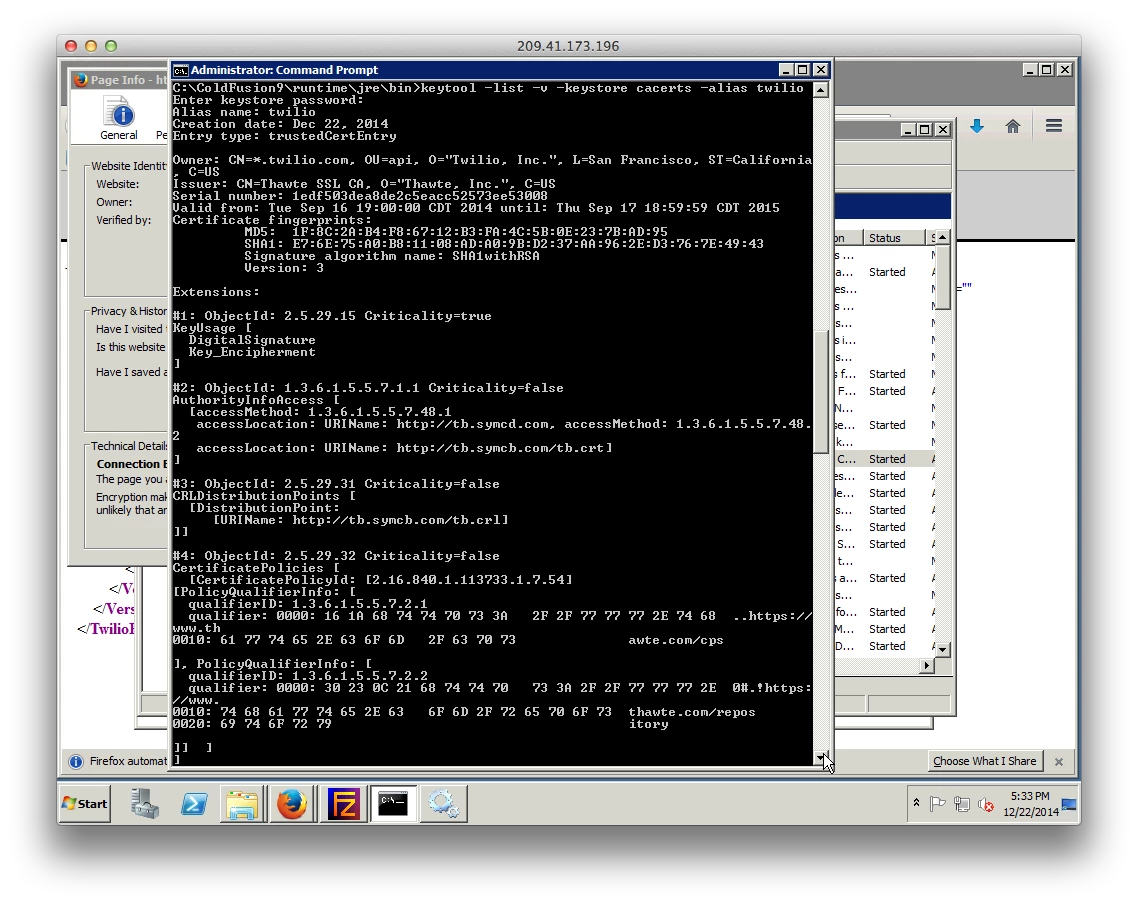Image resolution: width=1138 pixels, height=904 pixels.
Task: Click the muted volume icon in the tray
Action: pos(986,804)
